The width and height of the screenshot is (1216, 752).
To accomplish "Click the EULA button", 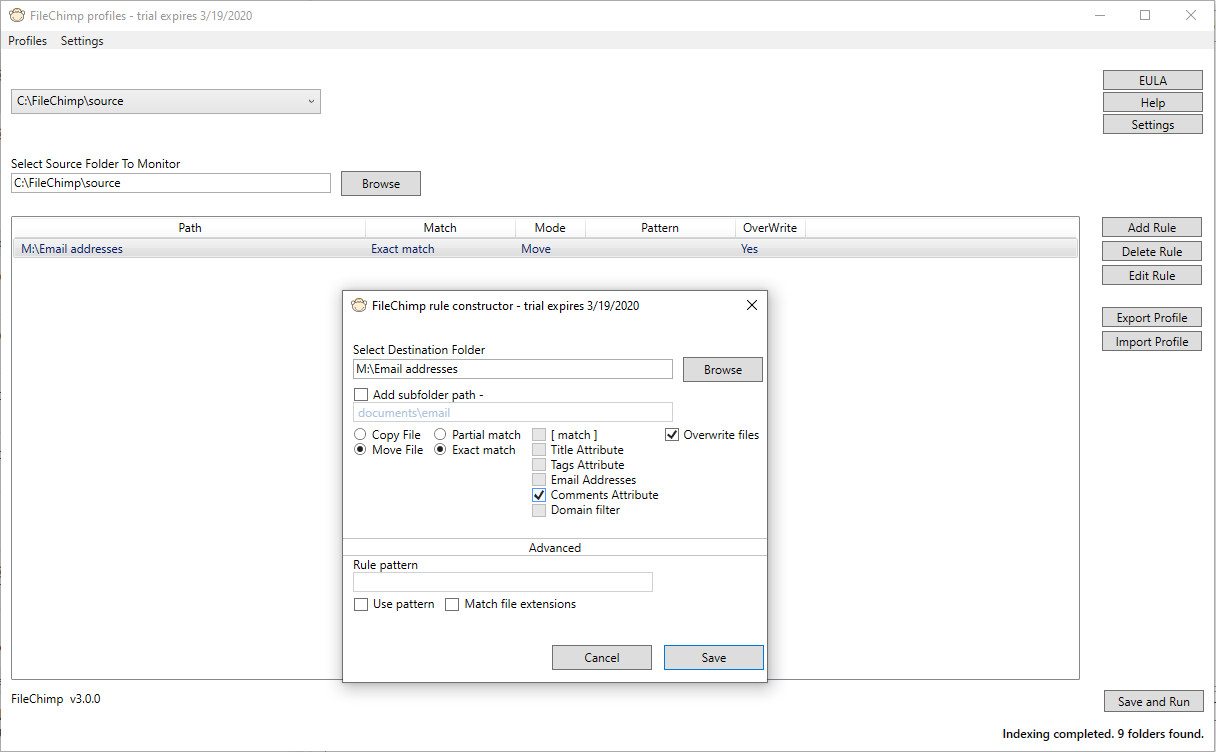I will 1152,80.
